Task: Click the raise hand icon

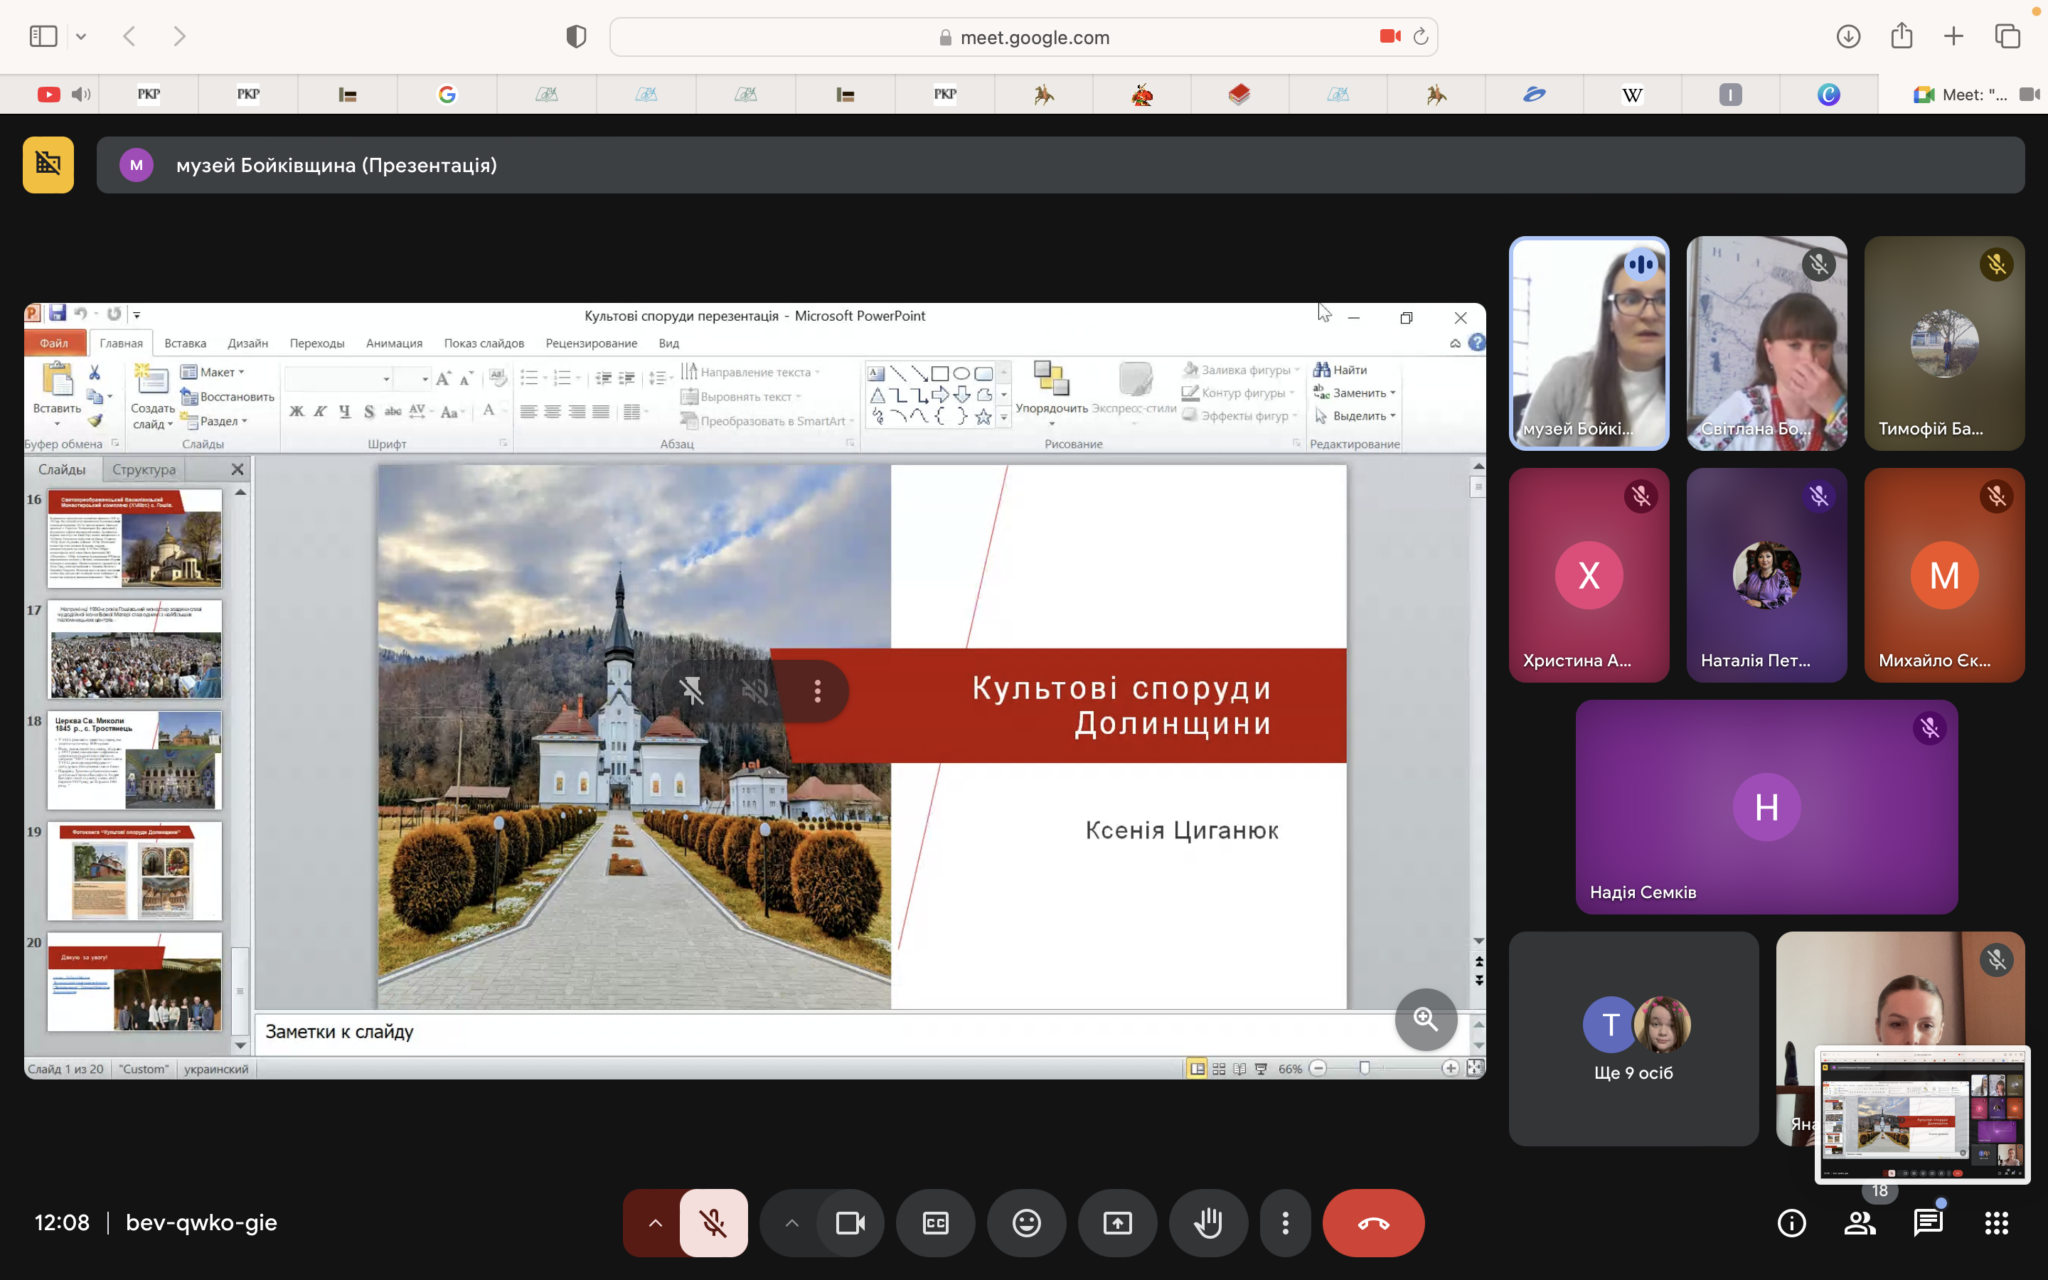Action: point(1208,1222)
